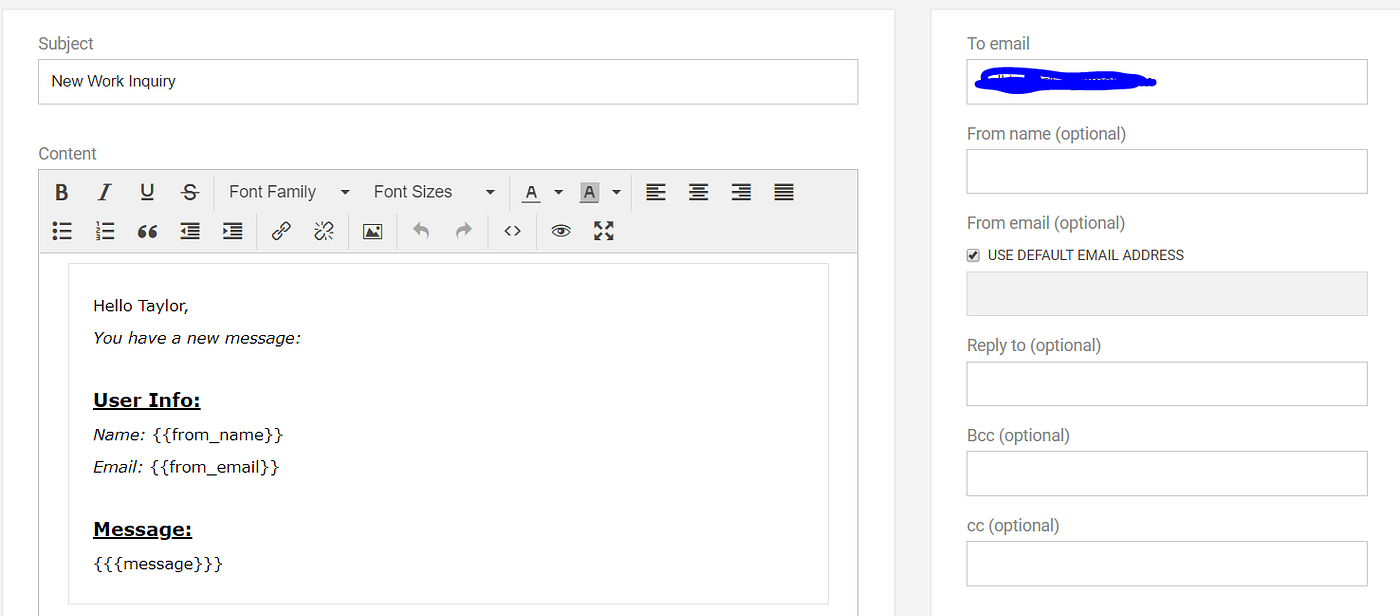Remove a link with the unlink icon
Image resolution: width=1400 pixels, height=616 pixels.
coord(323,231)
